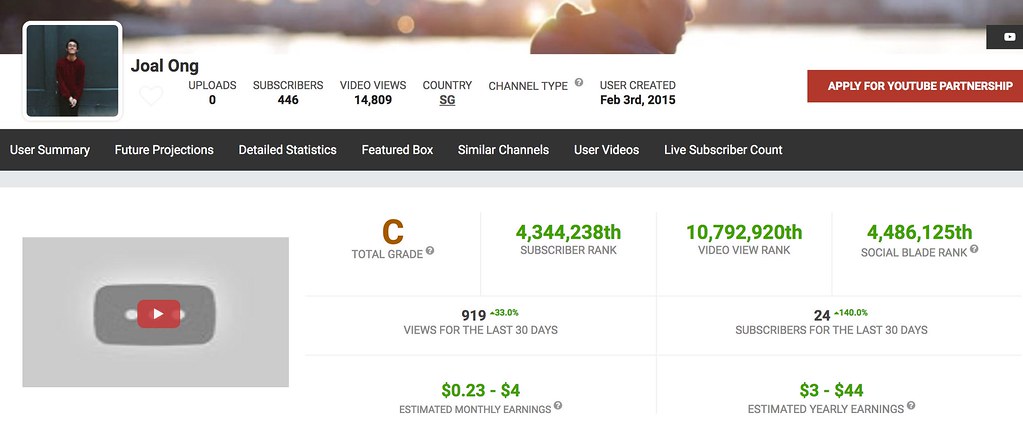This screenshot has height=433, width=1023.
Task: Select the Featured Box tab
Action: (397, 150)
